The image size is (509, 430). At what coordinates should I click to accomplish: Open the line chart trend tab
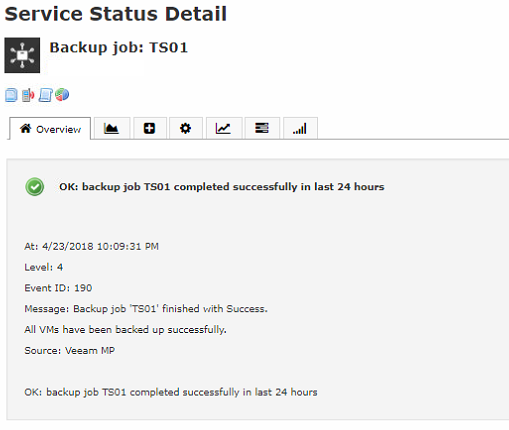pyautogui.click(x=223, y=128)
